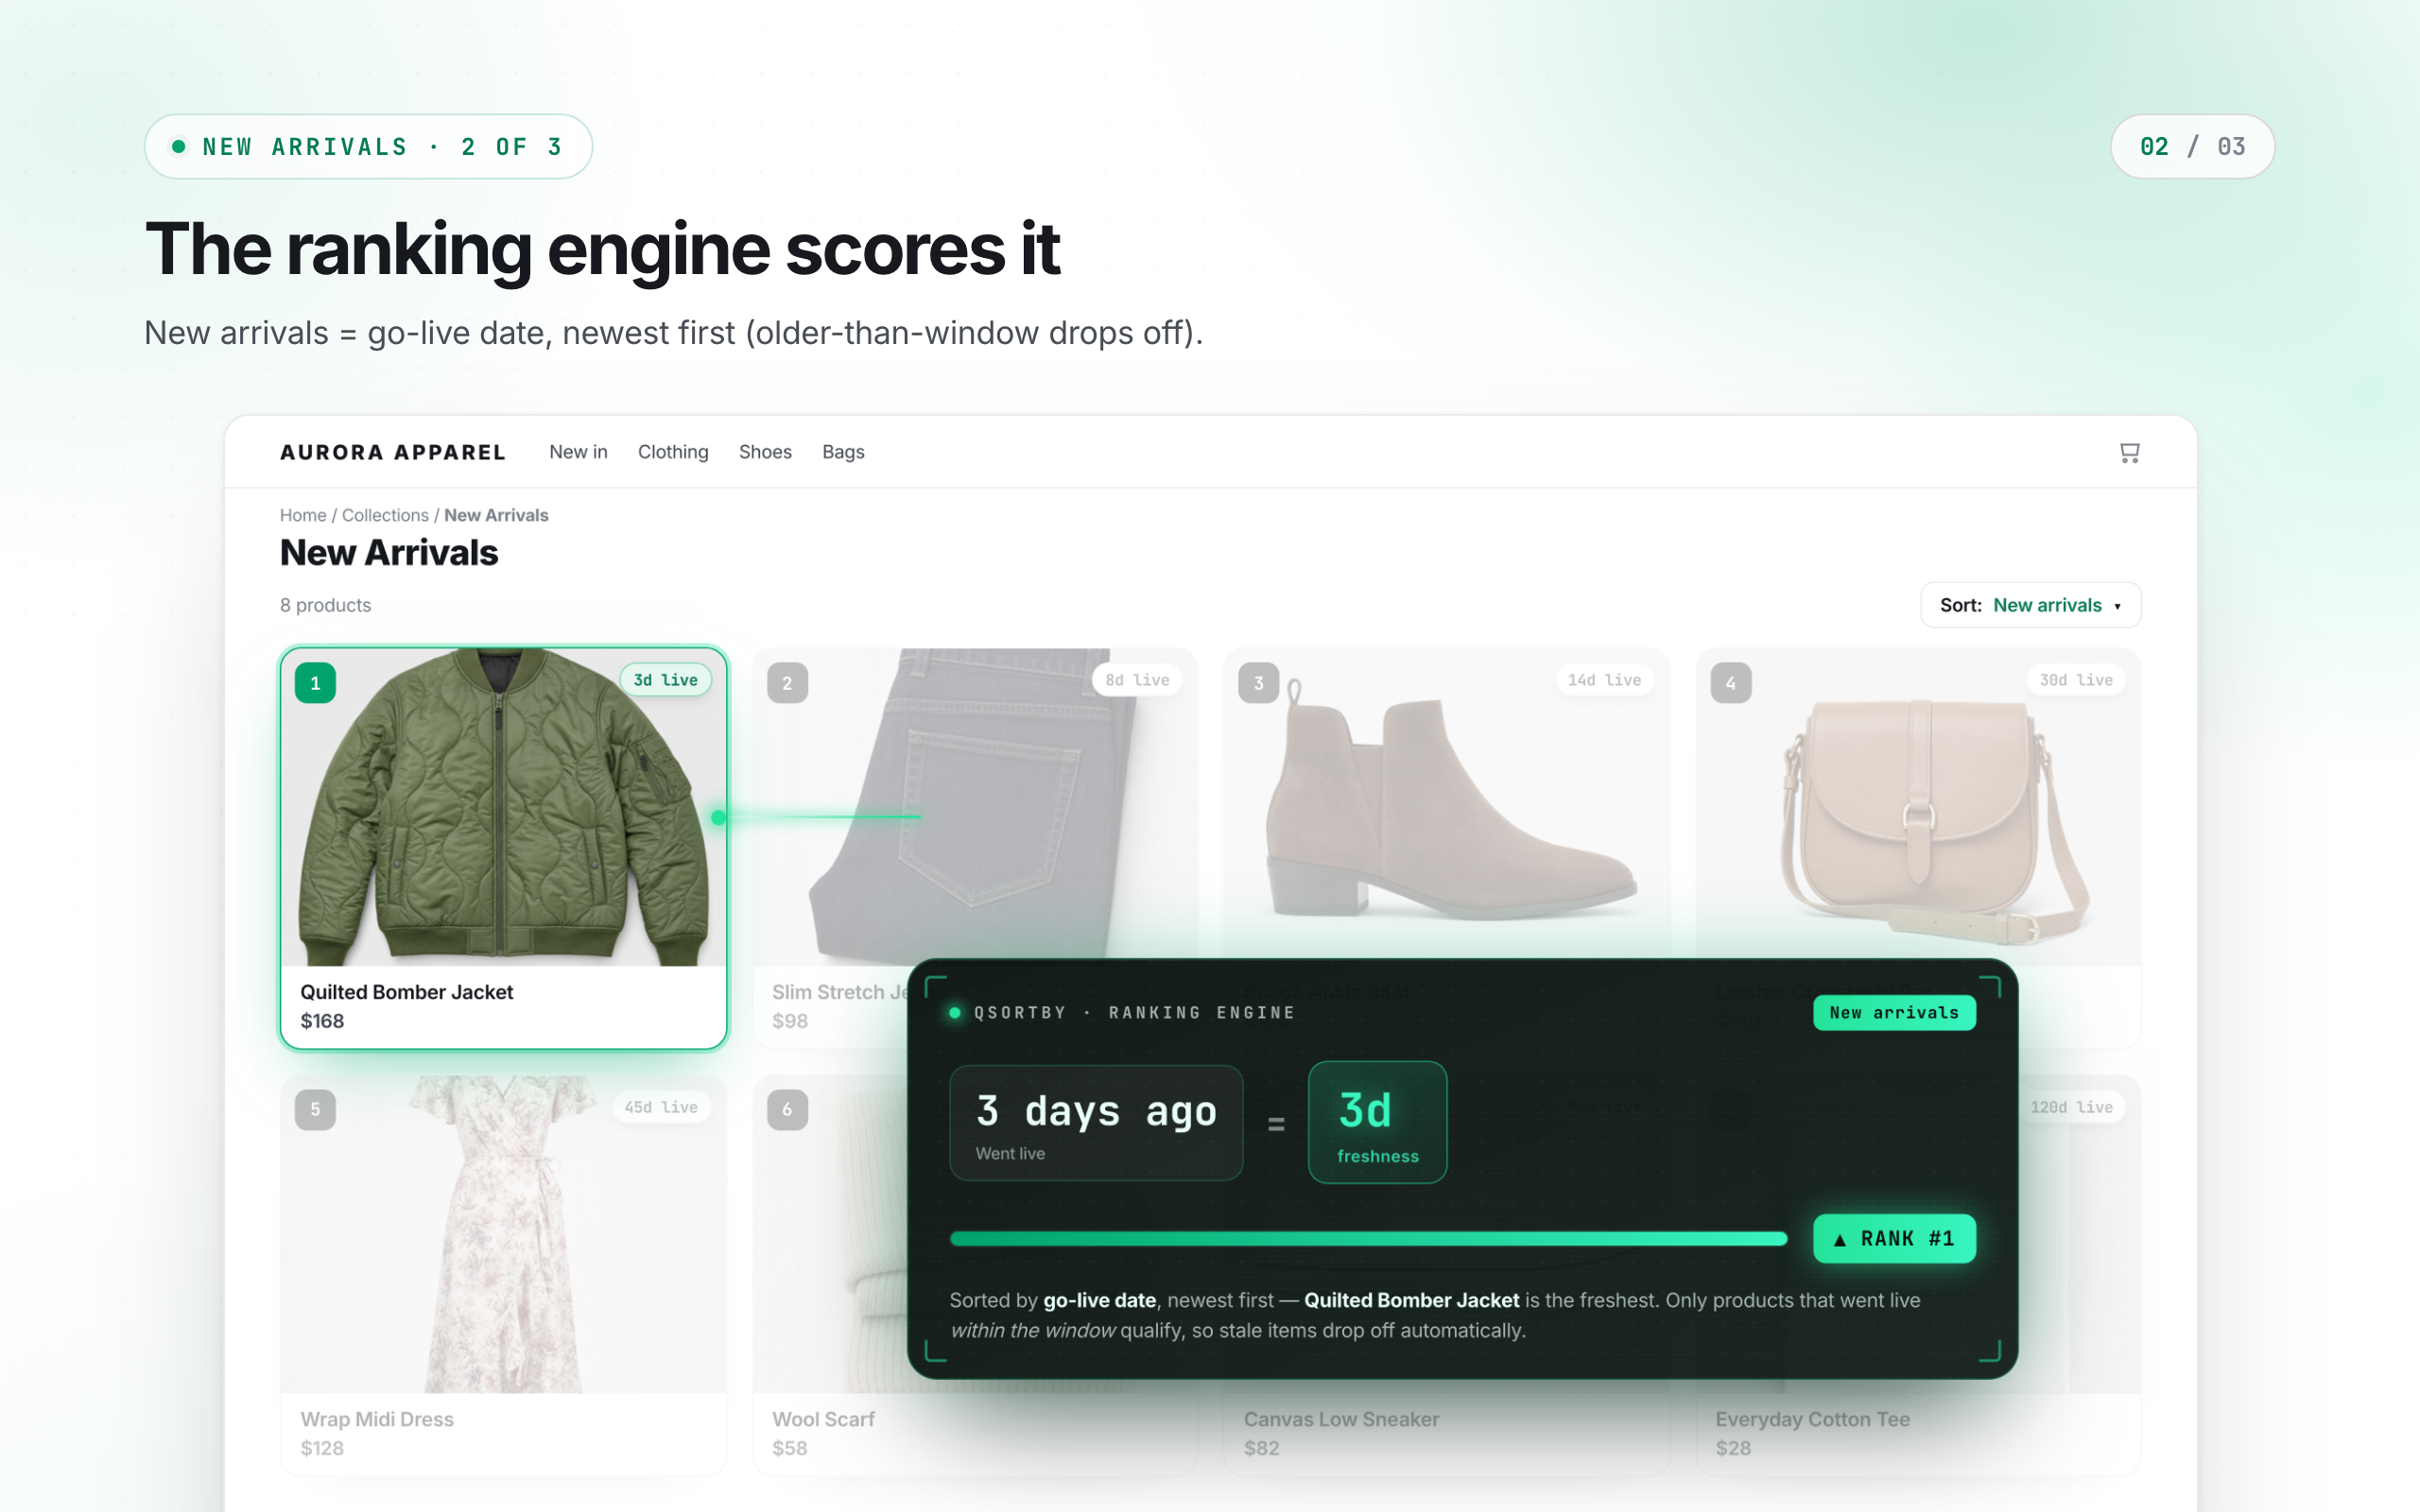This screenshot has height=1512, width=2420.
Task: Open the Sort New arrivals dropdown
Action: pyautogui.click(x=2030, y=605)
